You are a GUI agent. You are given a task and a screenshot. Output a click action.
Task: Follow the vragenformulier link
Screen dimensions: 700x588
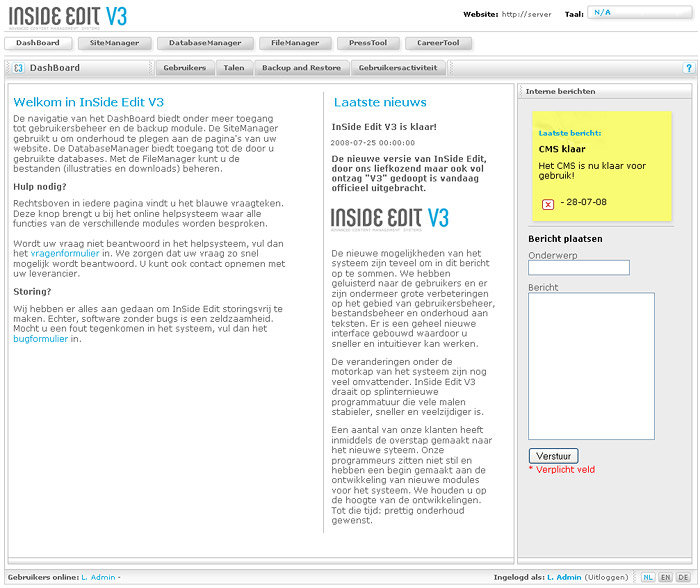(57, 254)
